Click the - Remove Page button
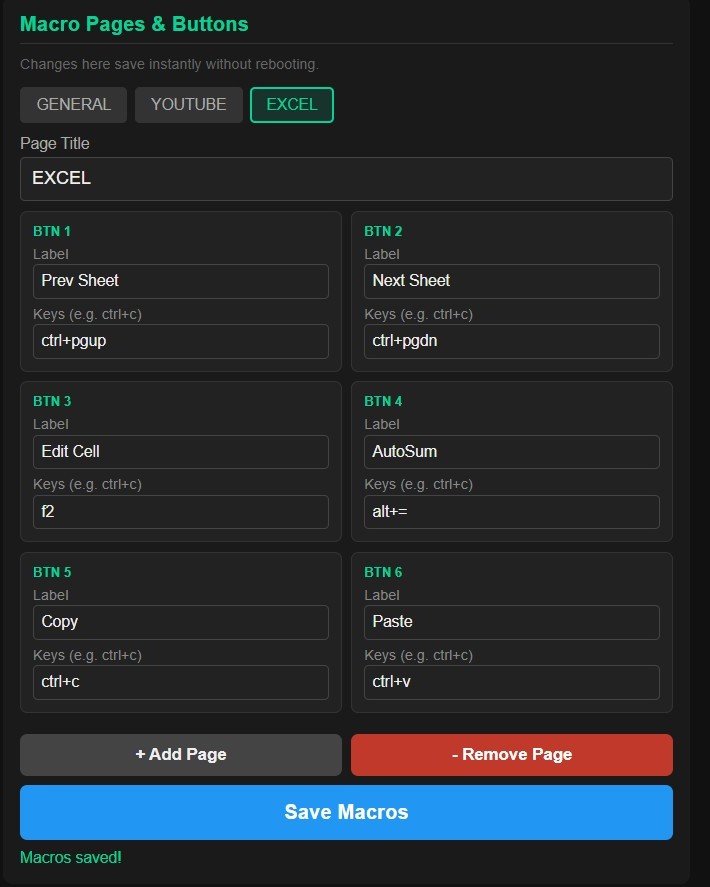 pos(512,755)
